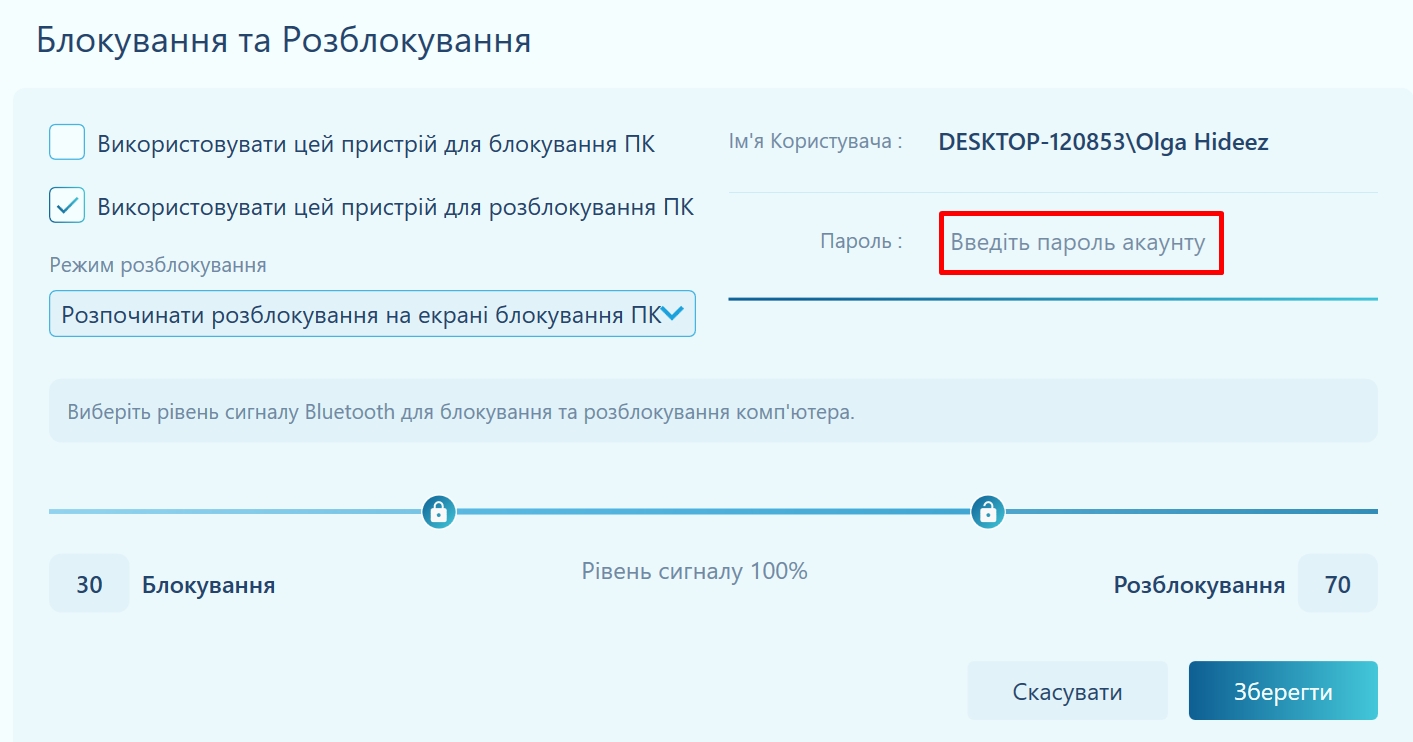Click the 'Рівень сигналу 100%' indicator text
1413x742 pixels.
694,572
